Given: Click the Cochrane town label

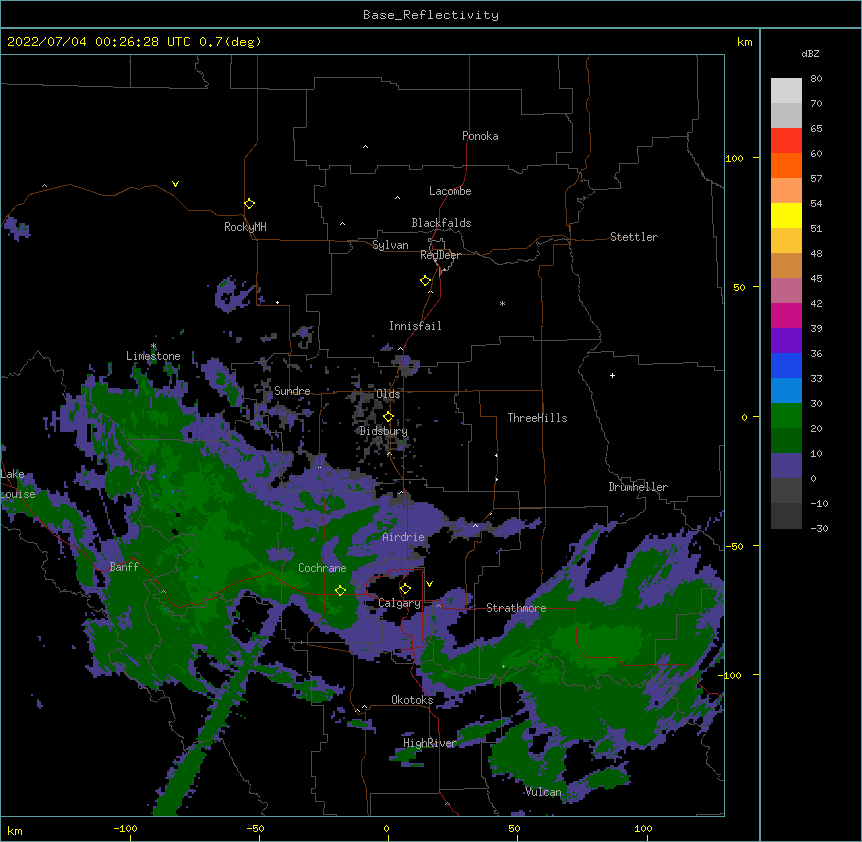Looking at the screenshot, I should 322,568.
